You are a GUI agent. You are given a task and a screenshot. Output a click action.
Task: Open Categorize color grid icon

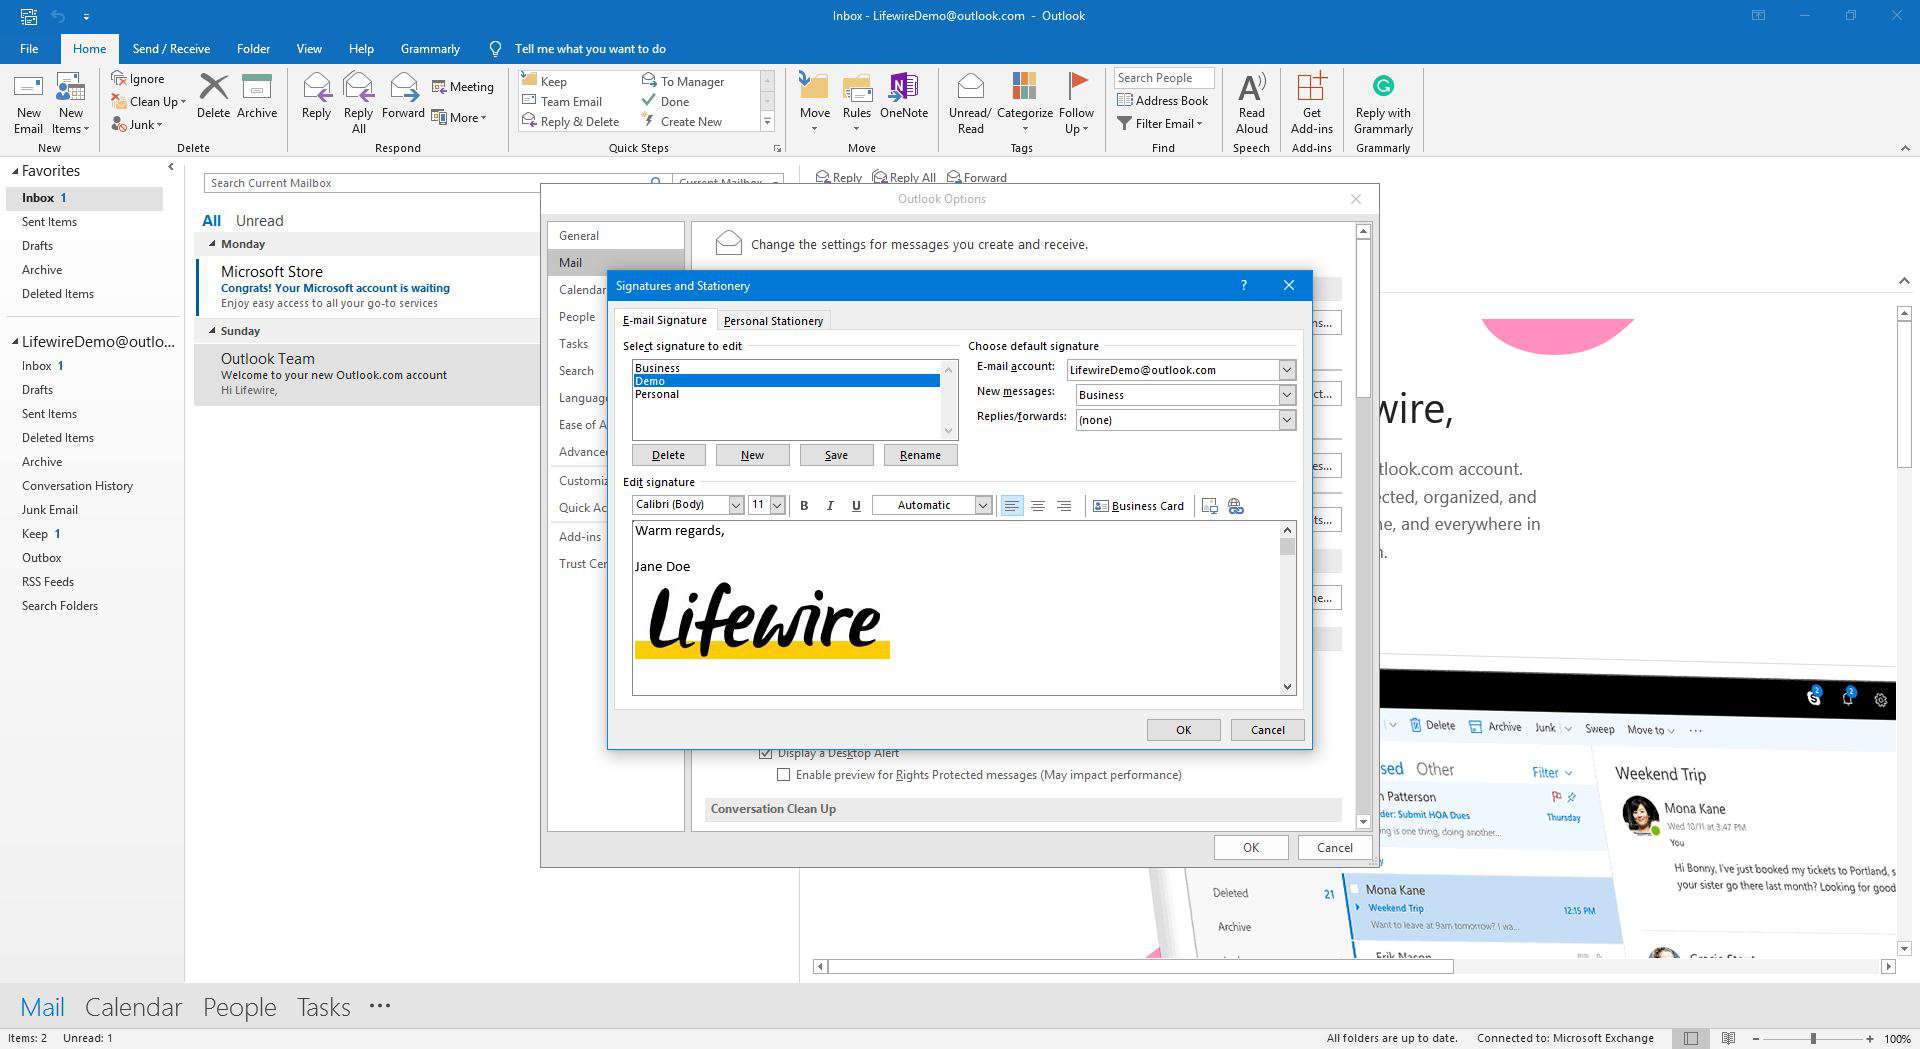(1024, 103)
